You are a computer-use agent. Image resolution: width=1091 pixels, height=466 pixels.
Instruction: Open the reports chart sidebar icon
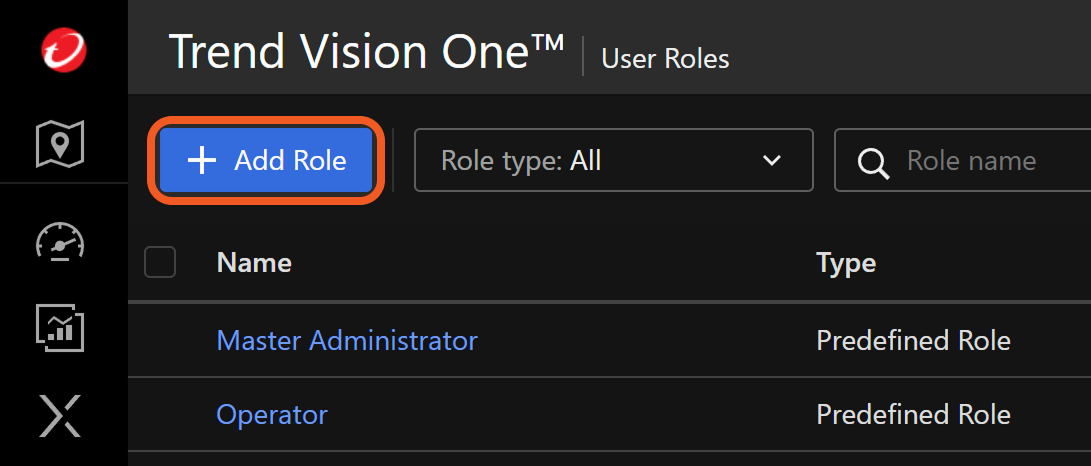[60, 328]
